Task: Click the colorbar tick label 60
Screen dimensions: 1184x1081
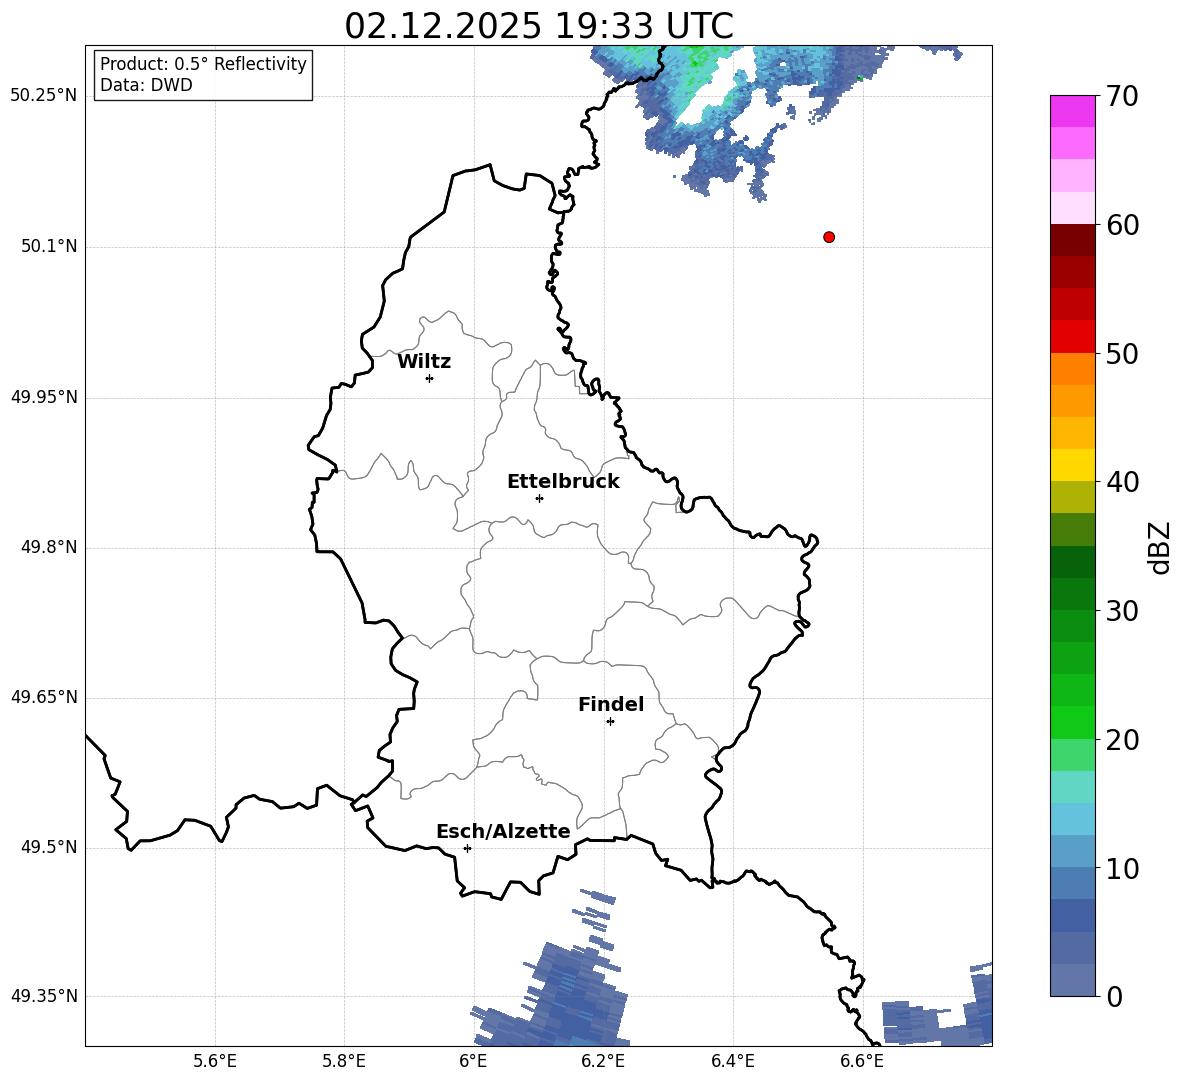Action: (1122, 225)
